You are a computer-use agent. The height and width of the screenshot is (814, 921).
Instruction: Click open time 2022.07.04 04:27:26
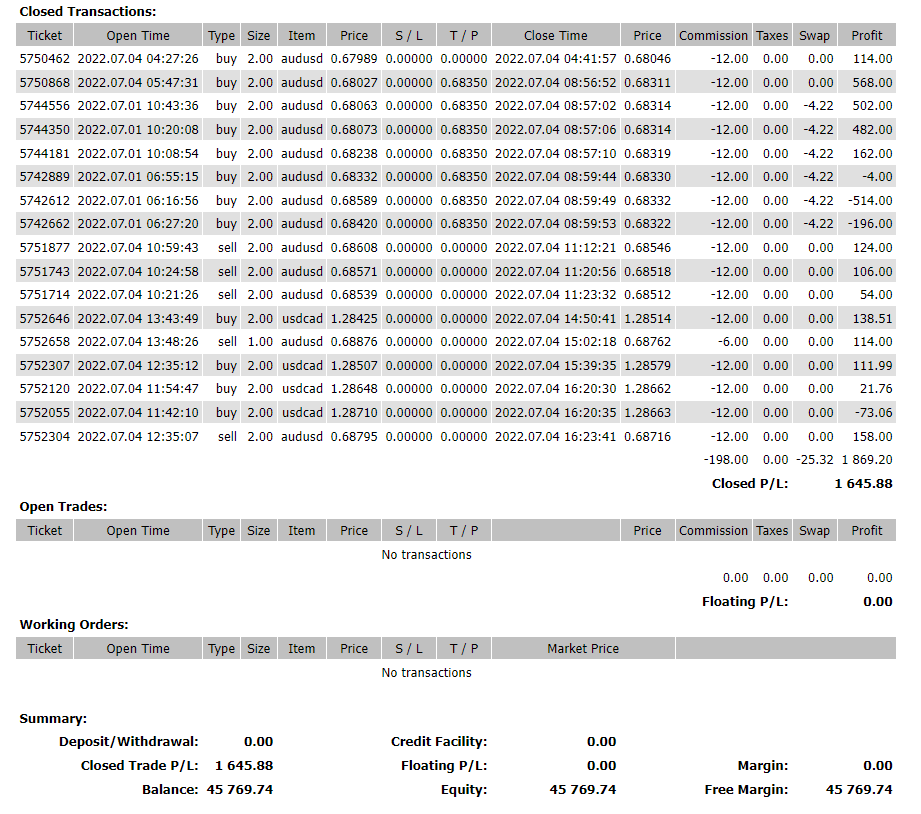point(138,59)
